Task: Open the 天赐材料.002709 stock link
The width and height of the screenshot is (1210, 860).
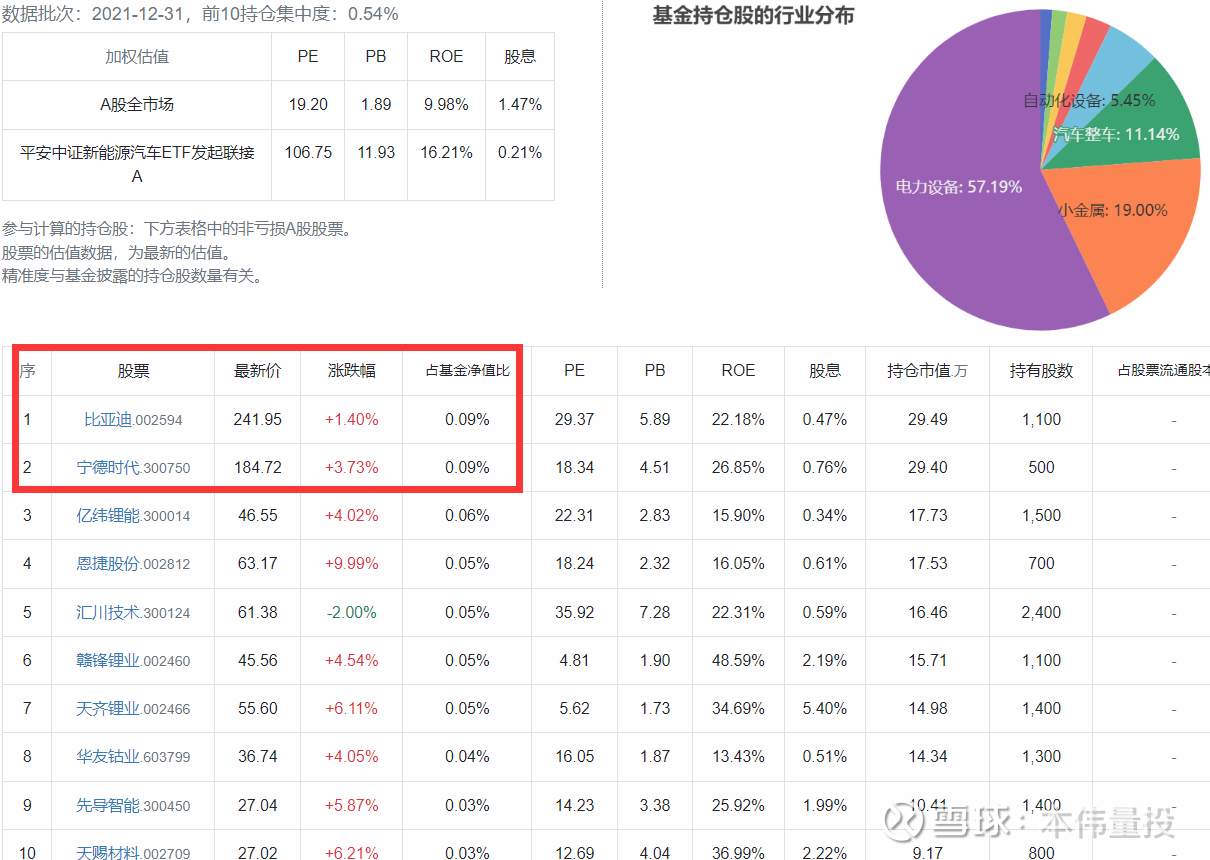Action: pyautogui.click(x=133, y=852)
